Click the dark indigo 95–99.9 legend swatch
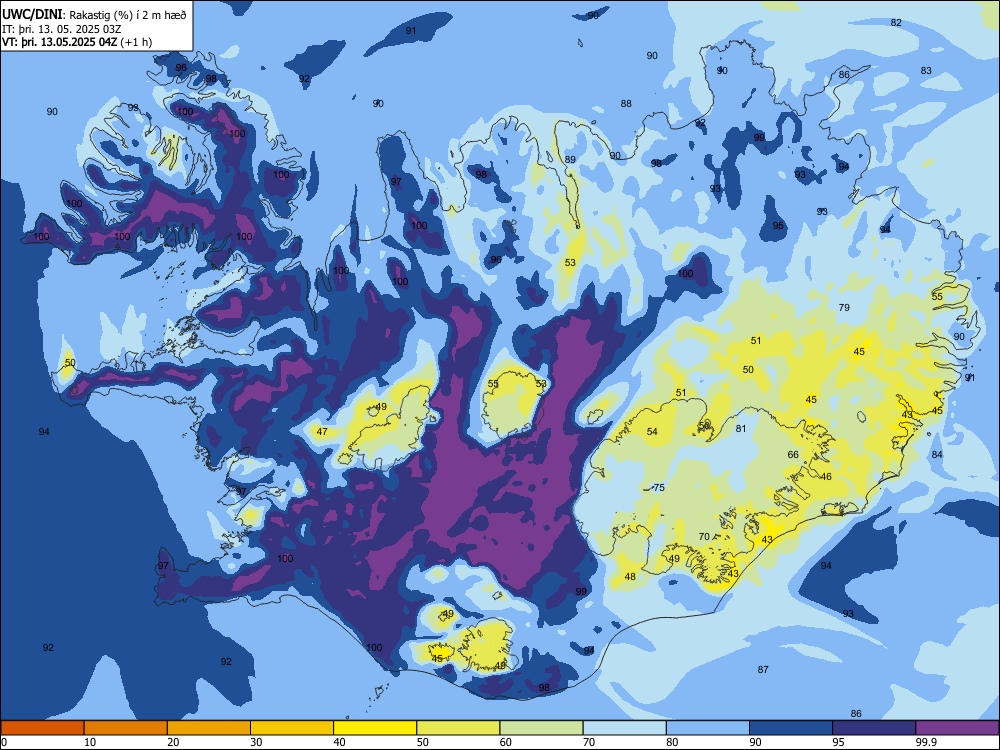Viewport: 1000px width, 750px height. click(x=874, y=728)
